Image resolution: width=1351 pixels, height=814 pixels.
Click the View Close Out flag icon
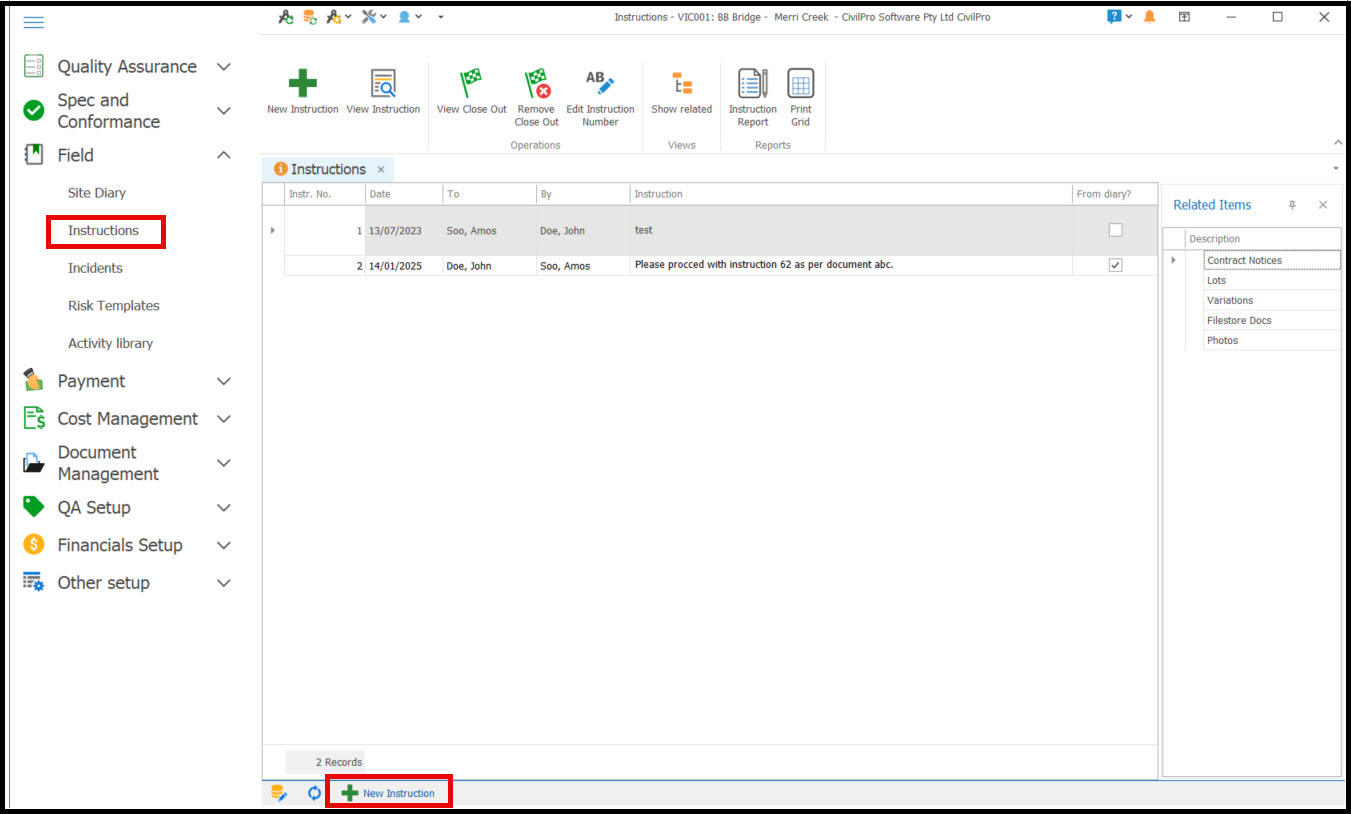471,85
